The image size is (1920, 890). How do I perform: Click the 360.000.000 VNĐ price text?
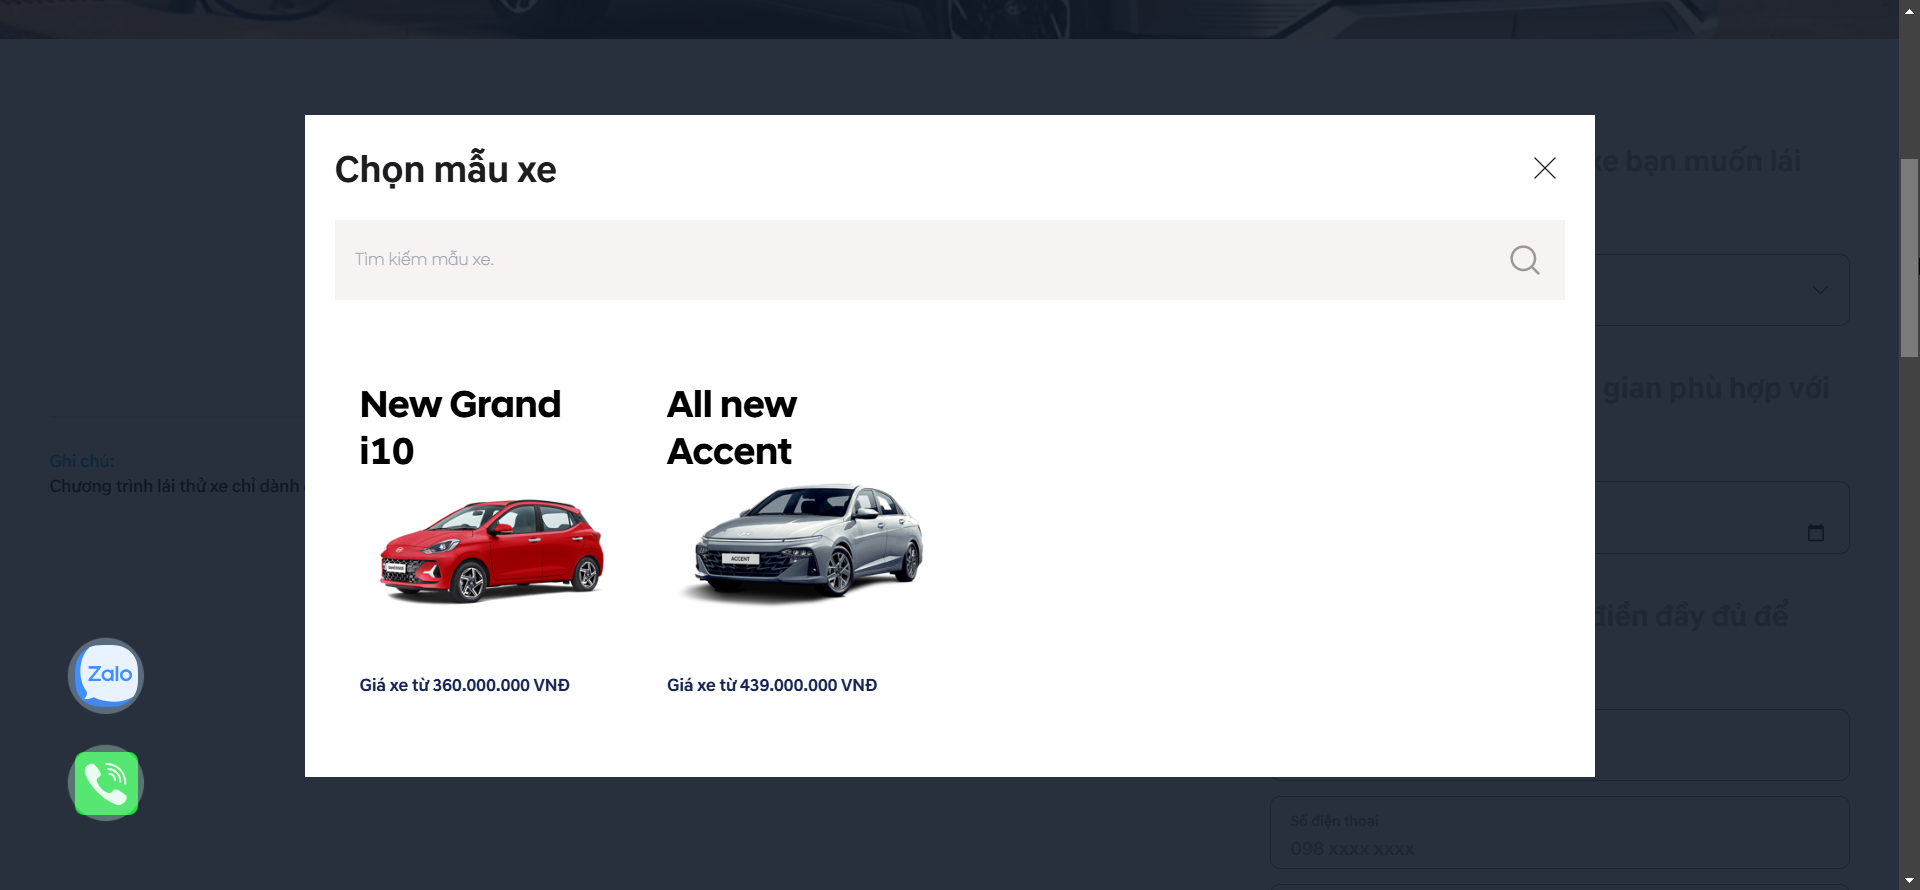[x=464, y=685]
